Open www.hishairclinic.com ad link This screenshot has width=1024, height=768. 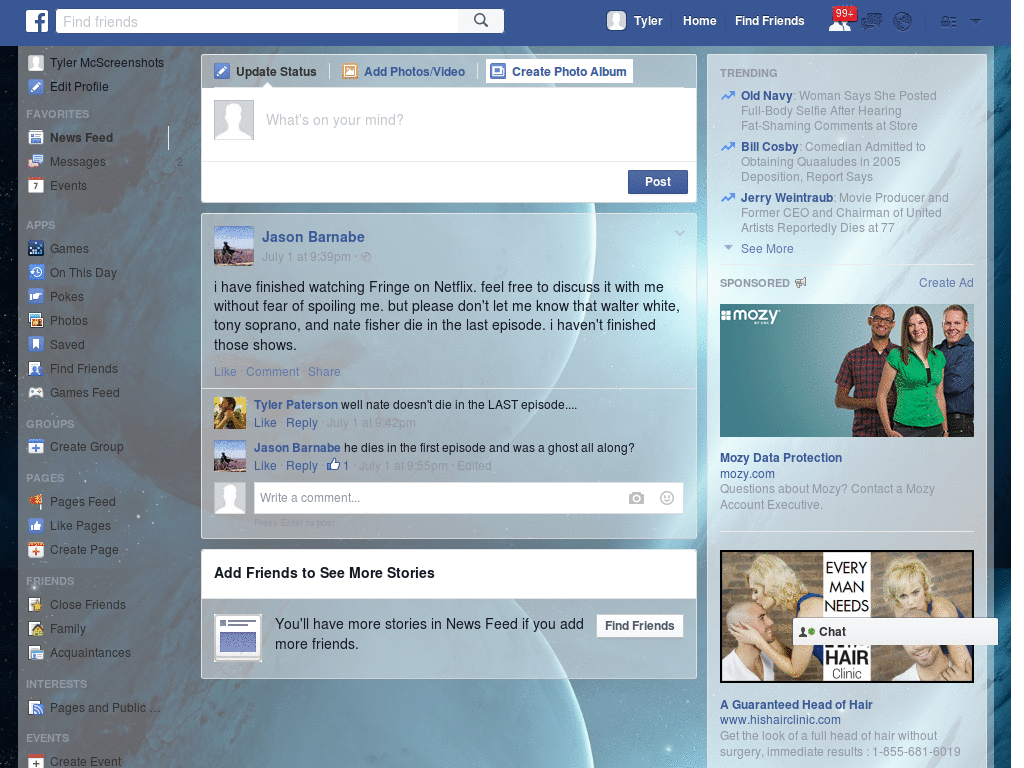click(x=780, y=720)
